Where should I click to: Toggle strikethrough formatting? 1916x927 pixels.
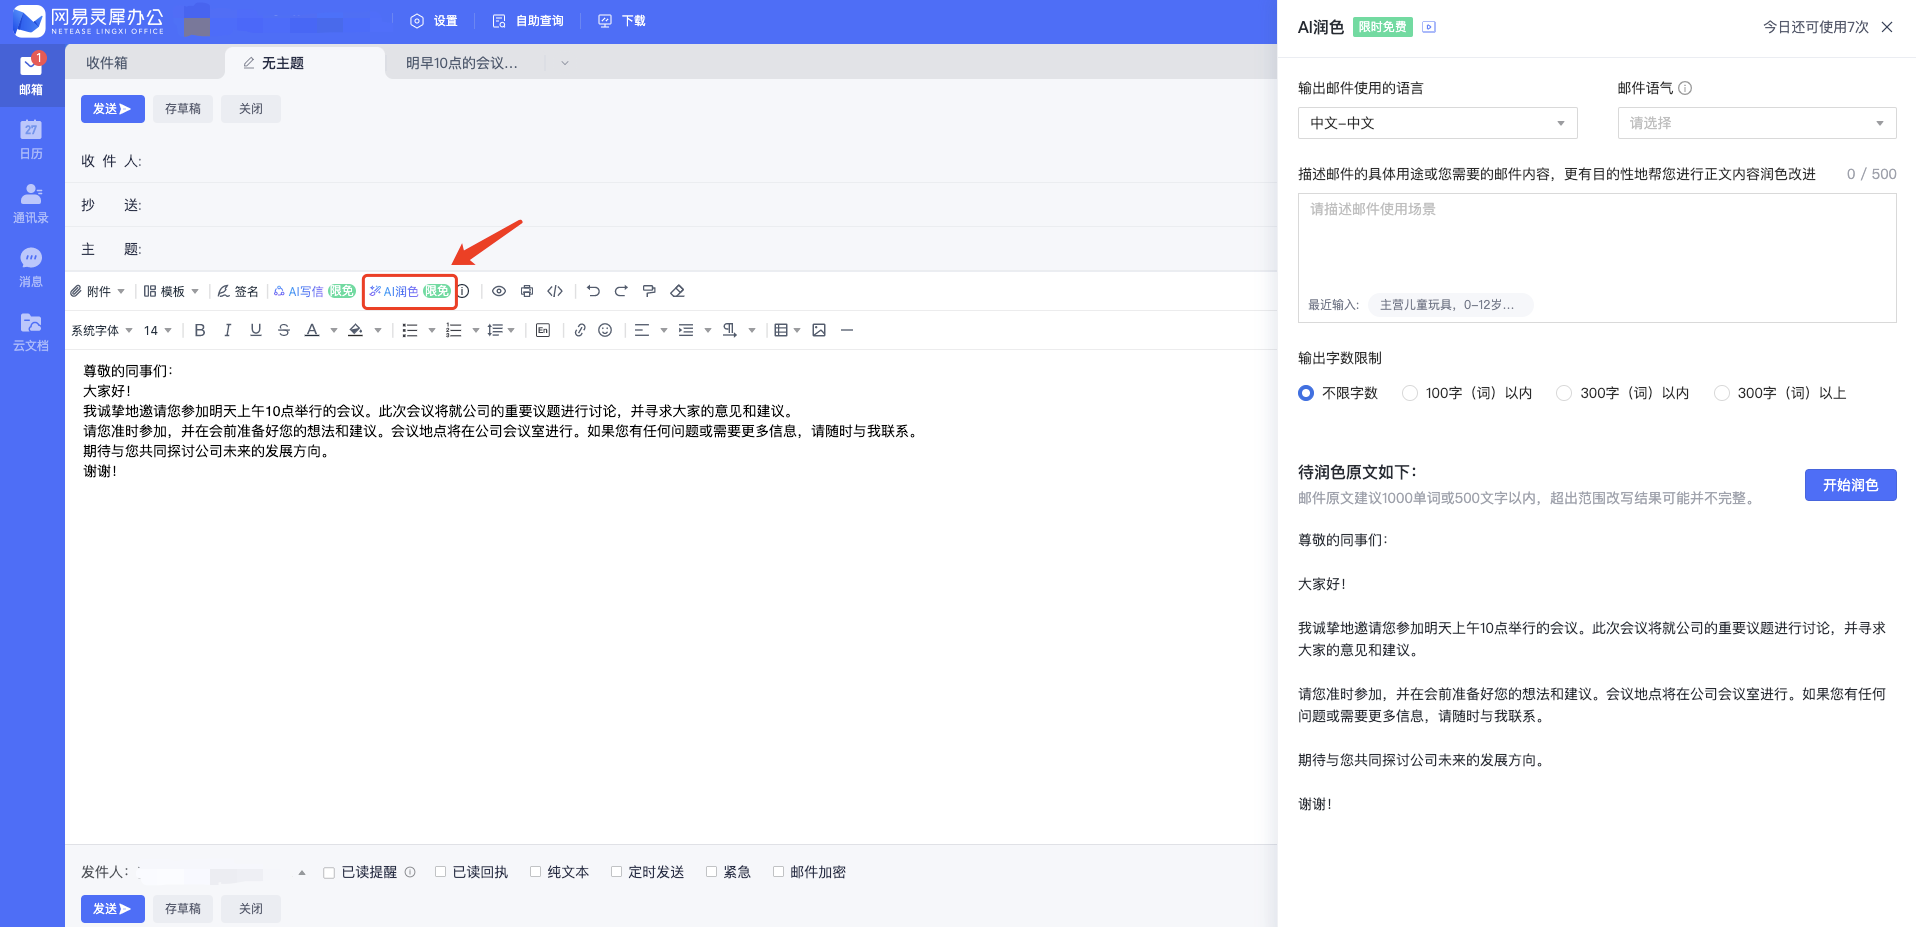click(x=284, y=330)
